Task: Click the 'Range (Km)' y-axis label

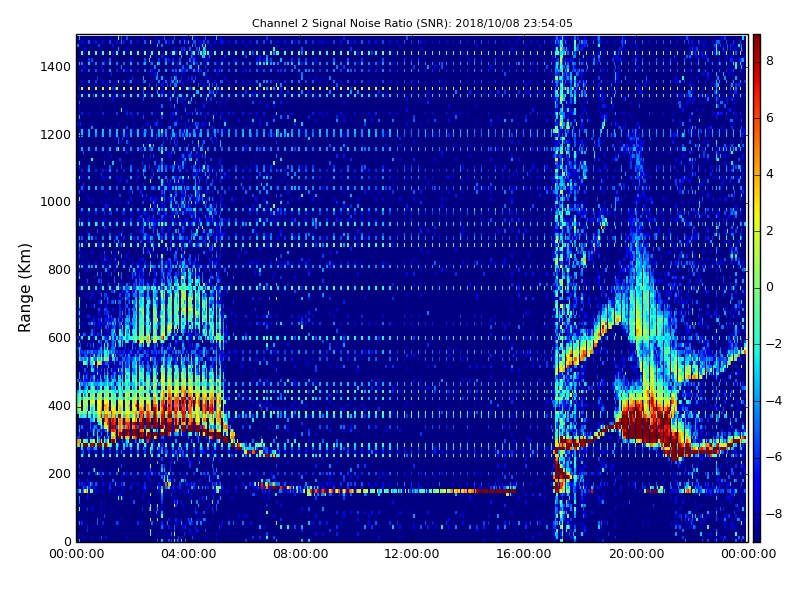Action: tap(24, 288)
